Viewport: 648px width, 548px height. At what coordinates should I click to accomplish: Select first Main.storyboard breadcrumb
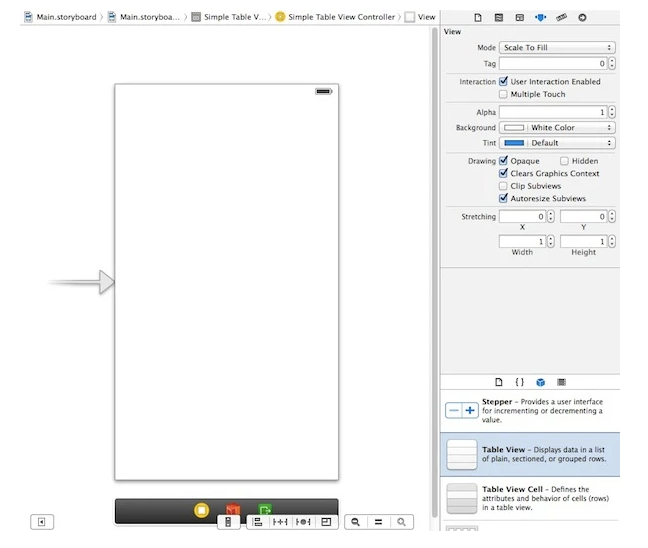(60, 17)
